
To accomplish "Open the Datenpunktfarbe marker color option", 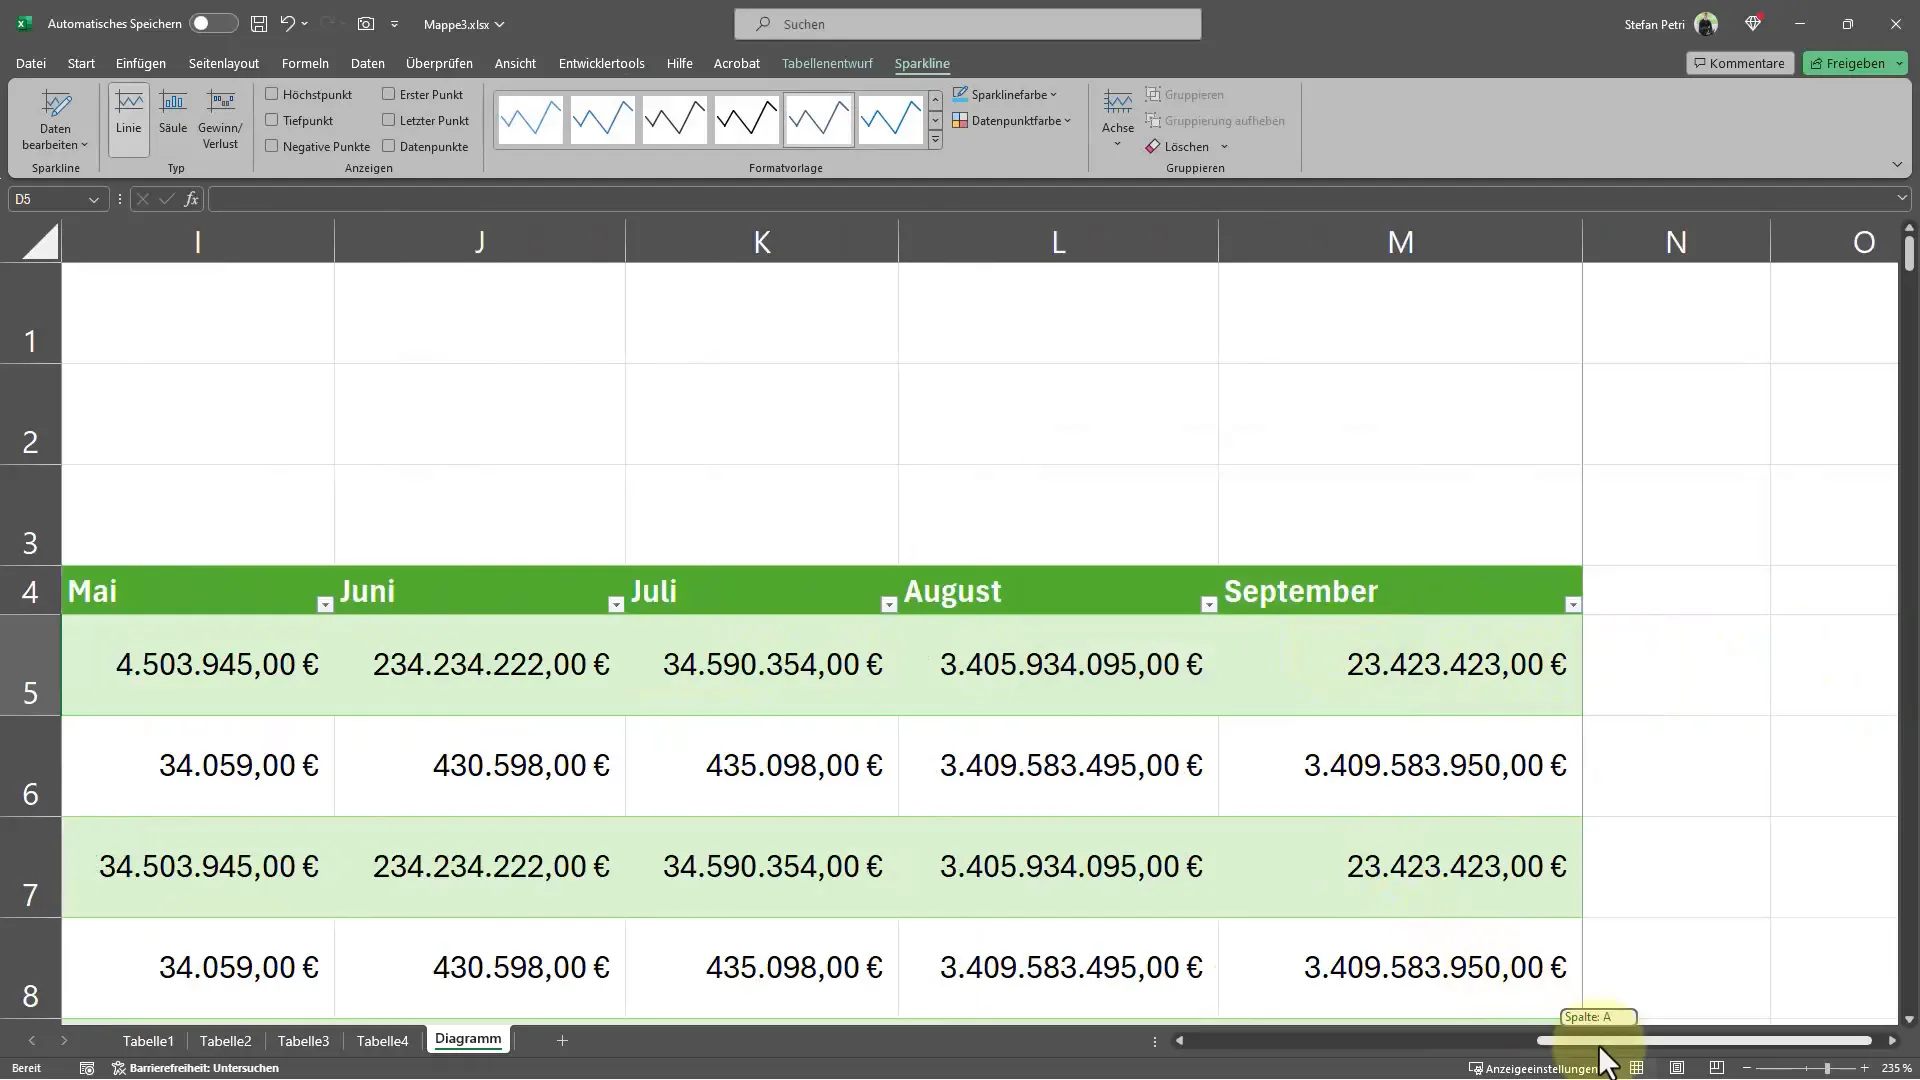I will point(1012,120).
